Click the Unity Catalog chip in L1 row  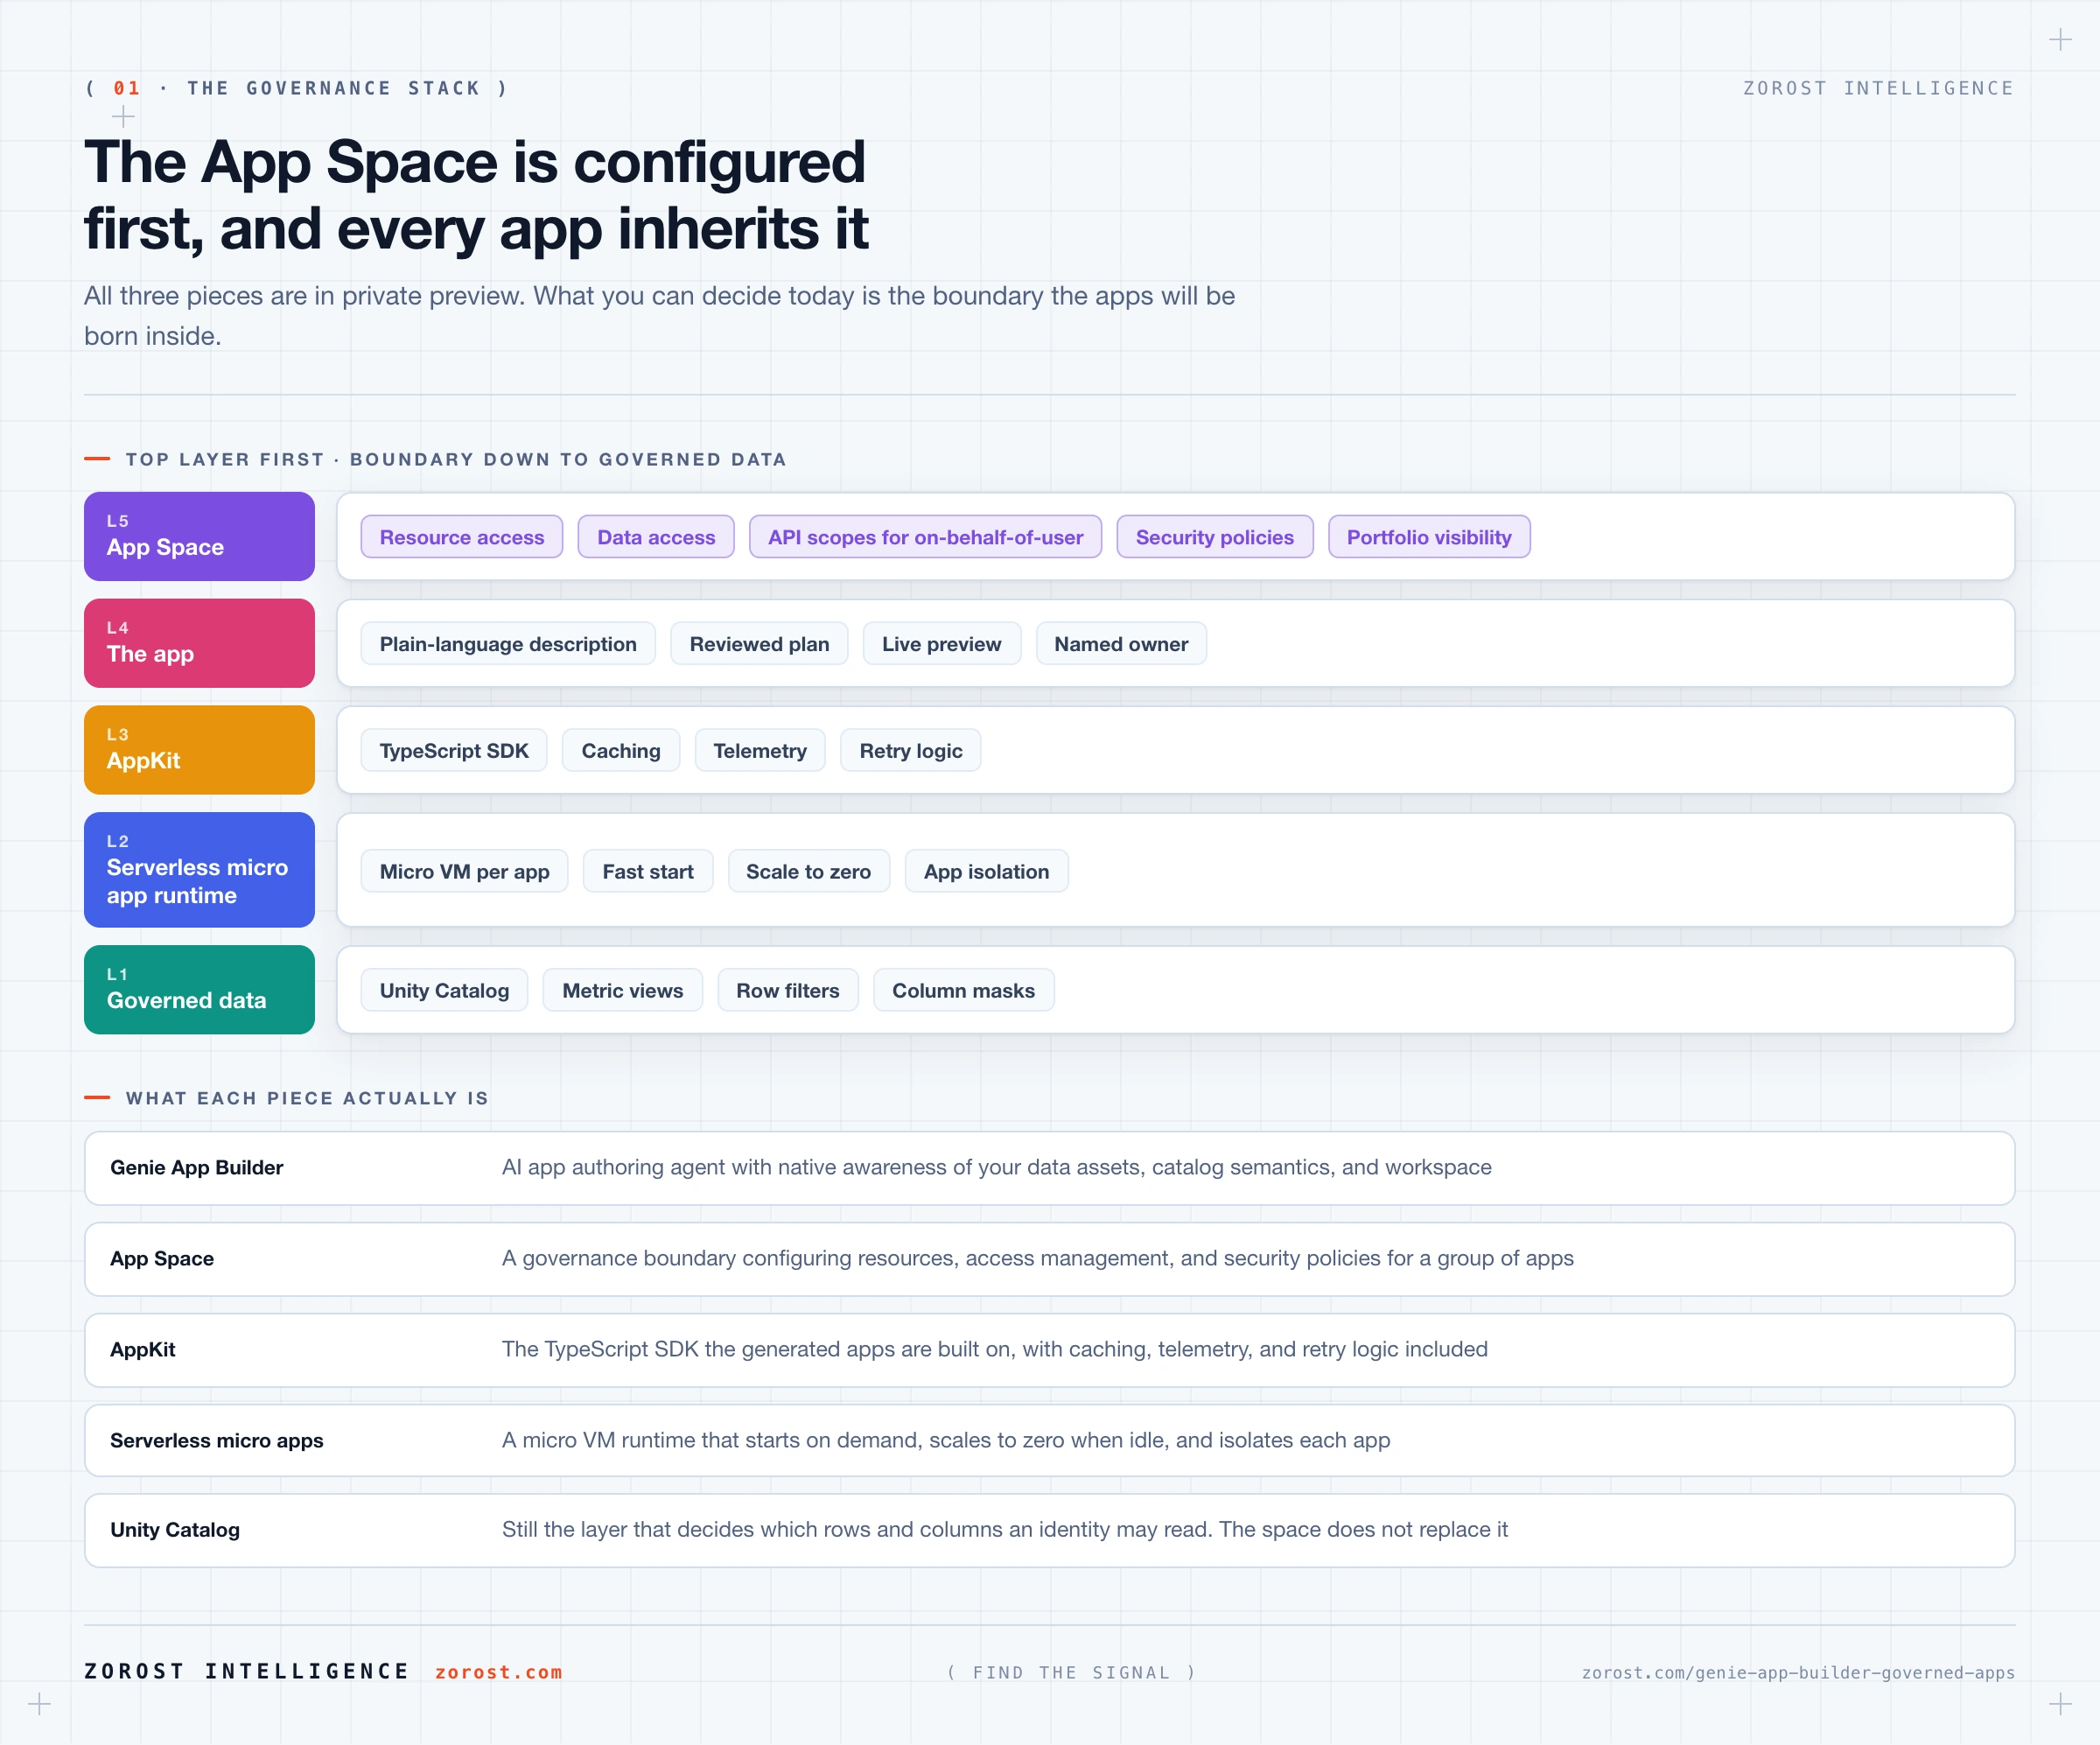[444, 990]
